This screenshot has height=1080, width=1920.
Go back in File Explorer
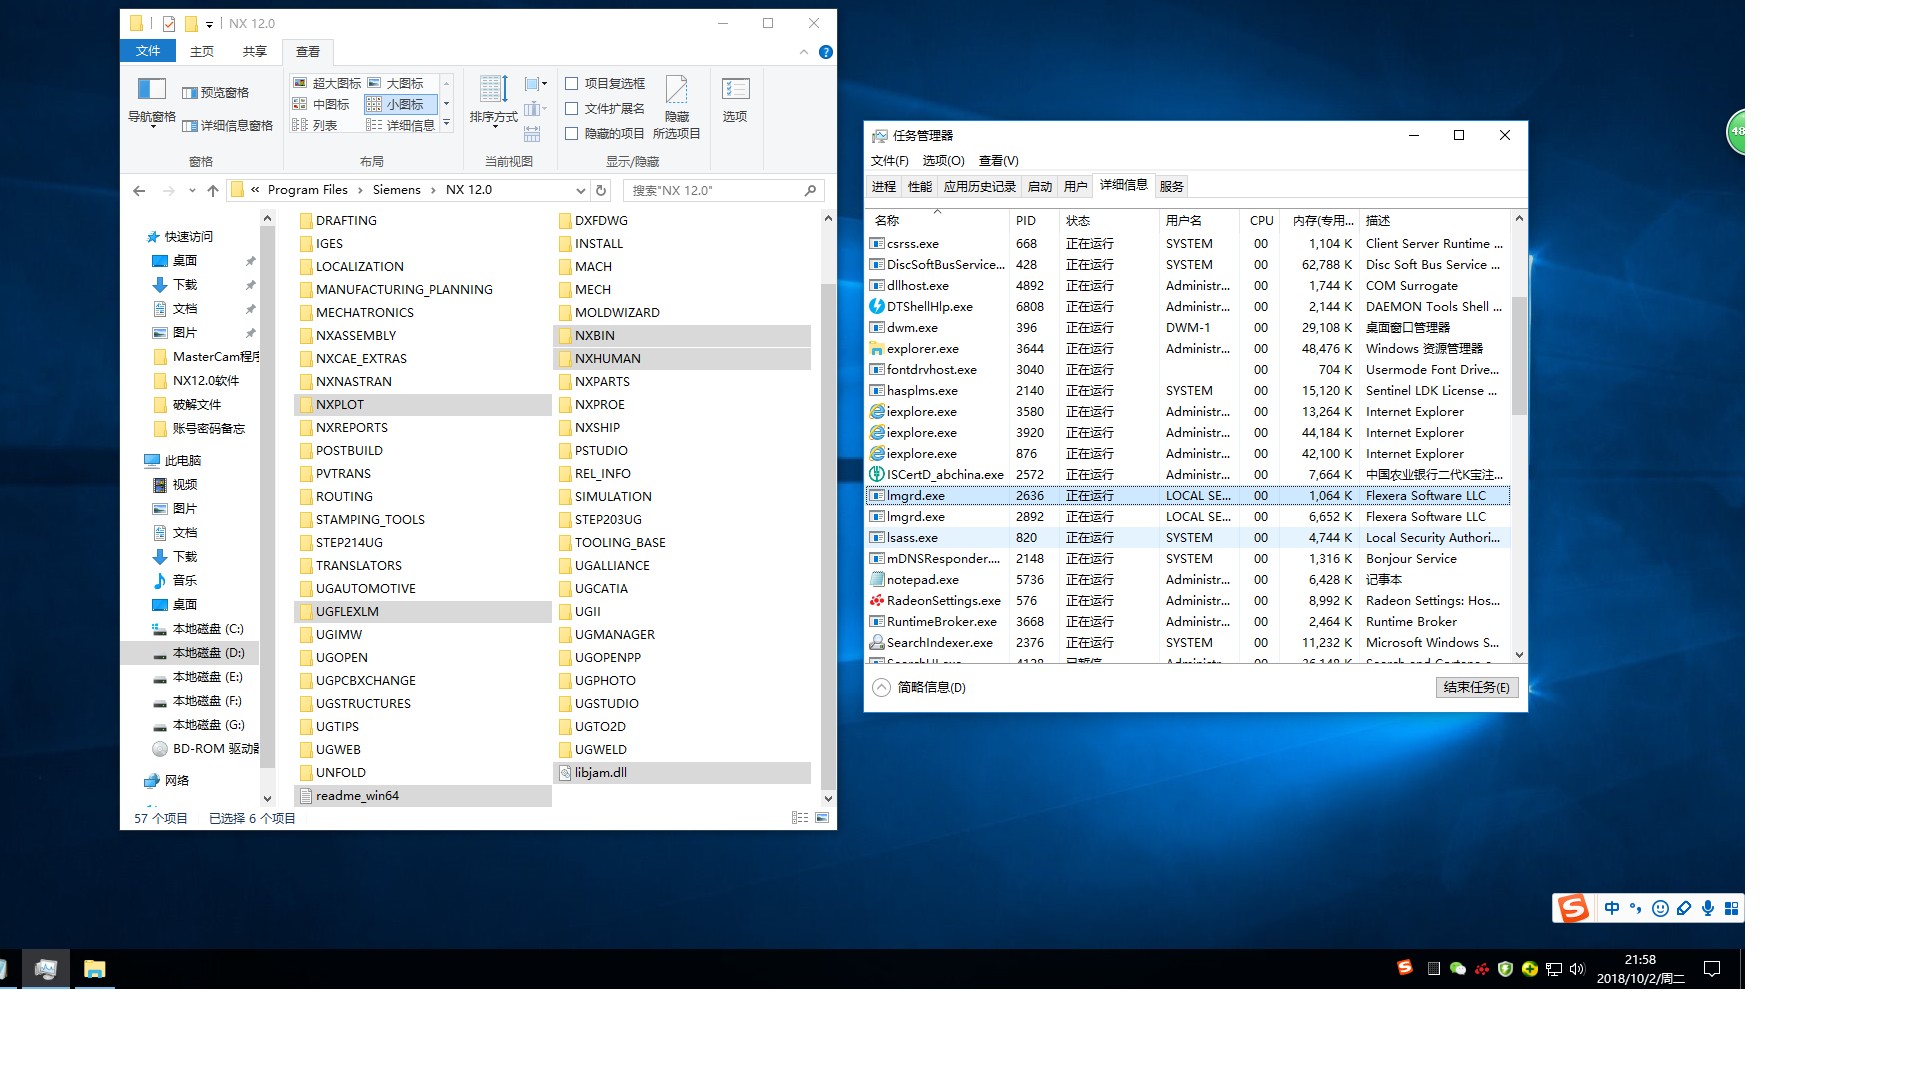[x=139, y=190]
